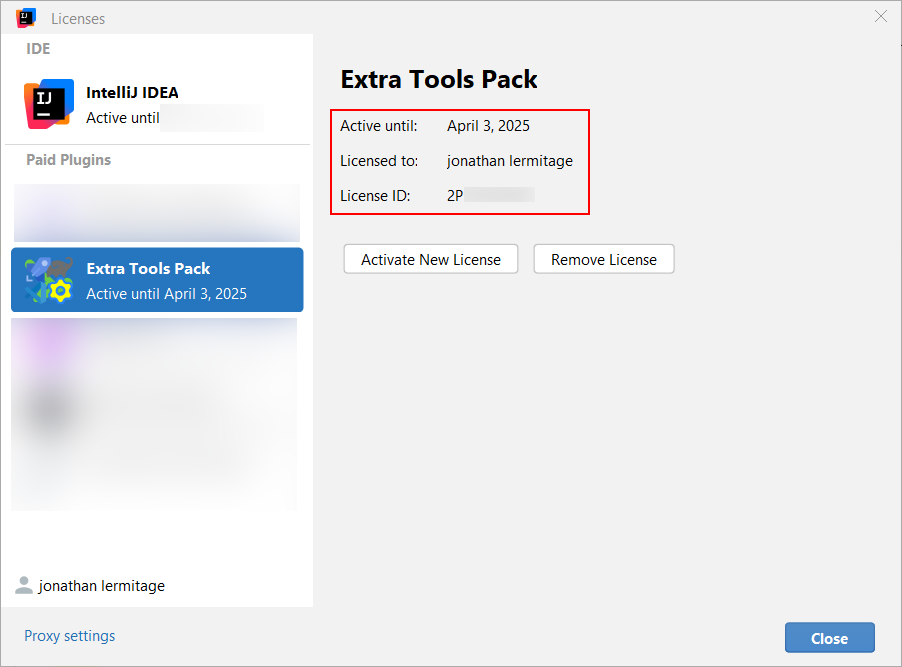Click the 'Licensed to:' label

point(379,161)
